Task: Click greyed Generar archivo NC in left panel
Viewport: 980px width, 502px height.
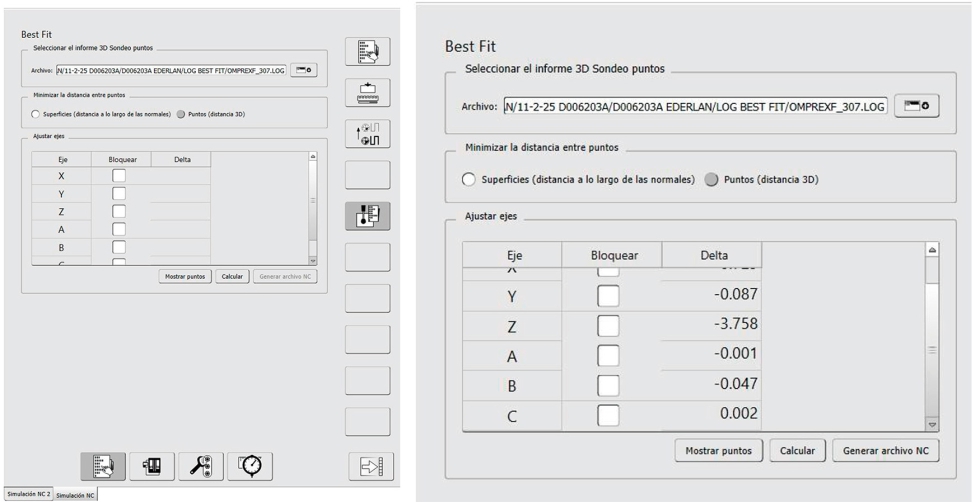Action: coord(285,276)
